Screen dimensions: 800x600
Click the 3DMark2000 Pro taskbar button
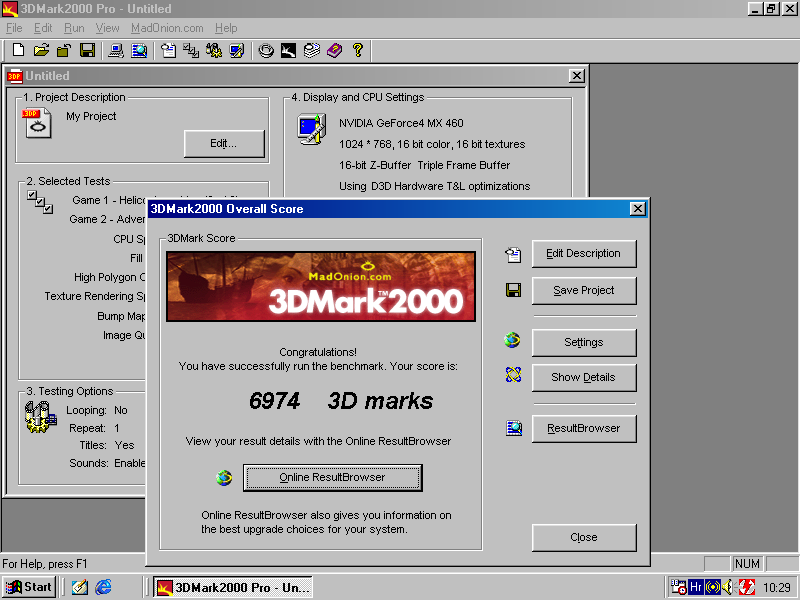pos(233,587)
